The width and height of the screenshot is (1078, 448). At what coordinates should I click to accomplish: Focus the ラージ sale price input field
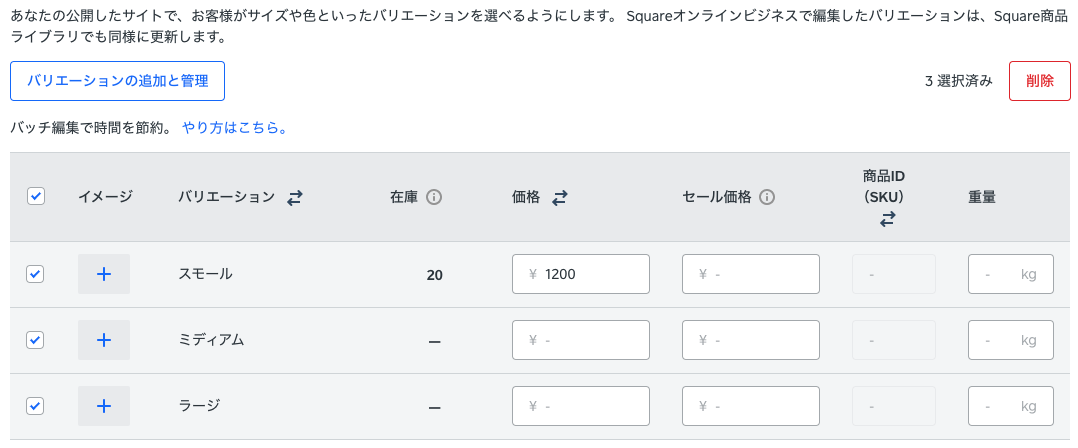(x=751, y=406)
